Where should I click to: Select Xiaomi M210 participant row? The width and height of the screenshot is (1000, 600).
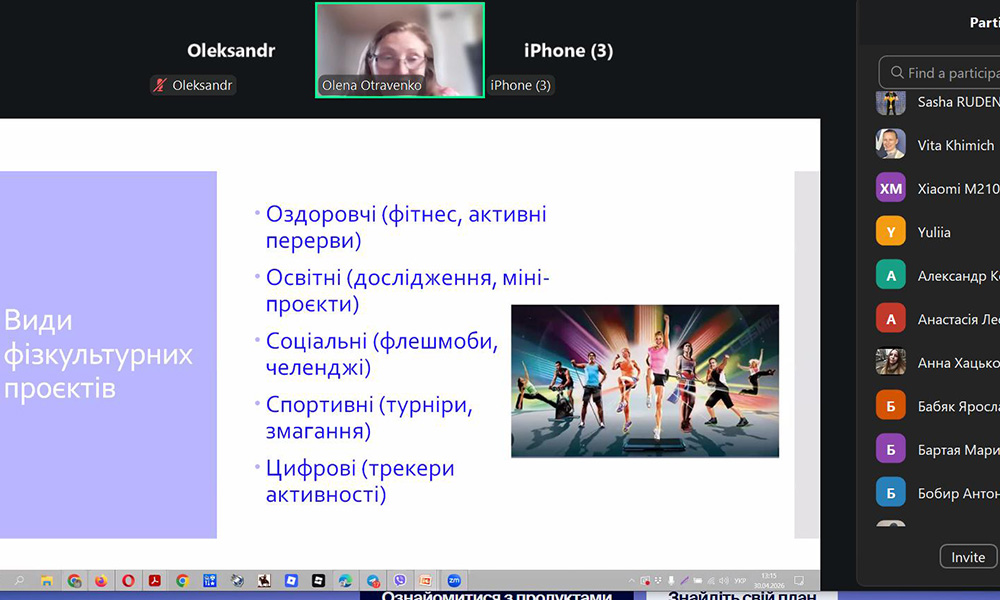[x=938, y=188]
